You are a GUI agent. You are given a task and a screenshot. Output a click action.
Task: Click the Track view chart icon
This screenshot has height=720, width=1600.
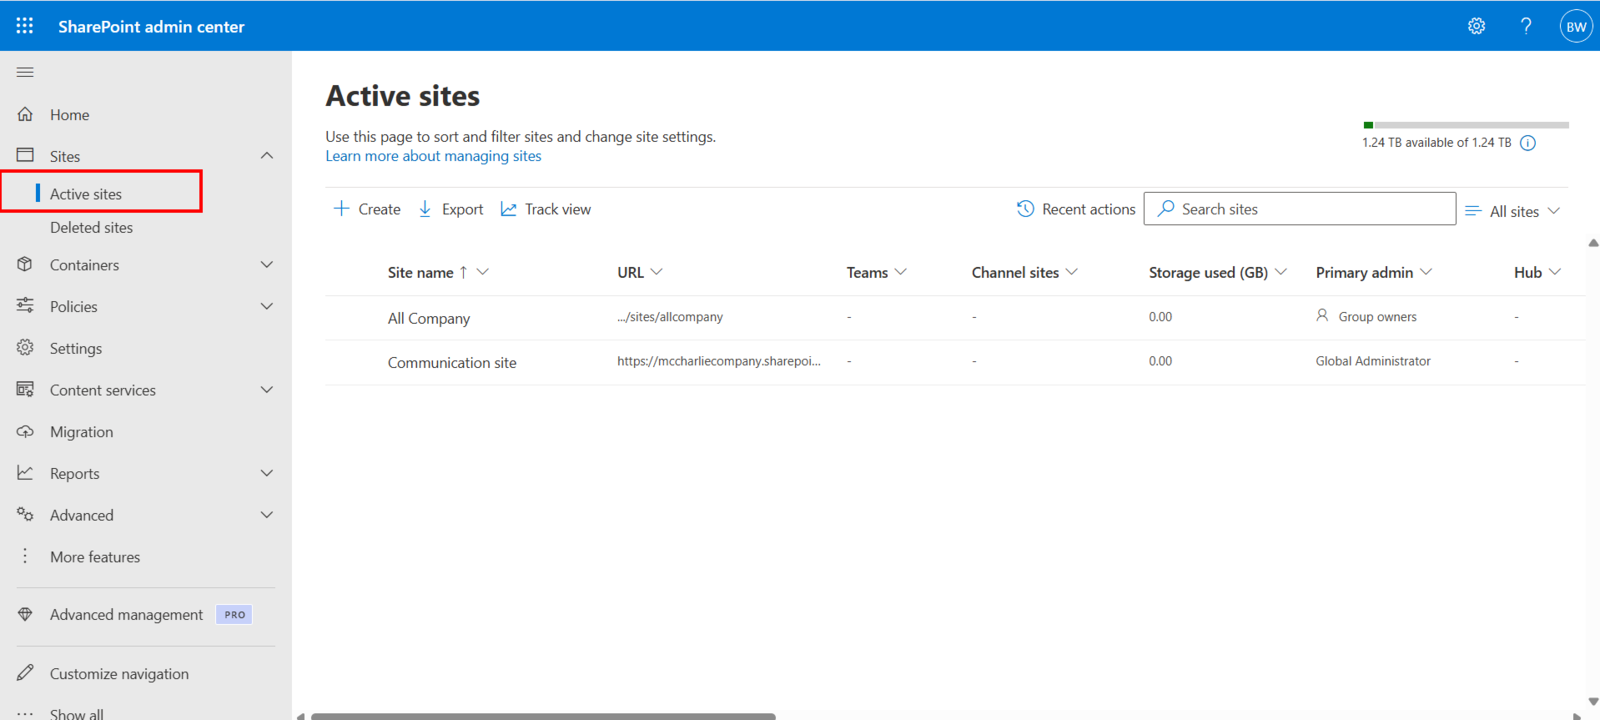coord(509,208)
